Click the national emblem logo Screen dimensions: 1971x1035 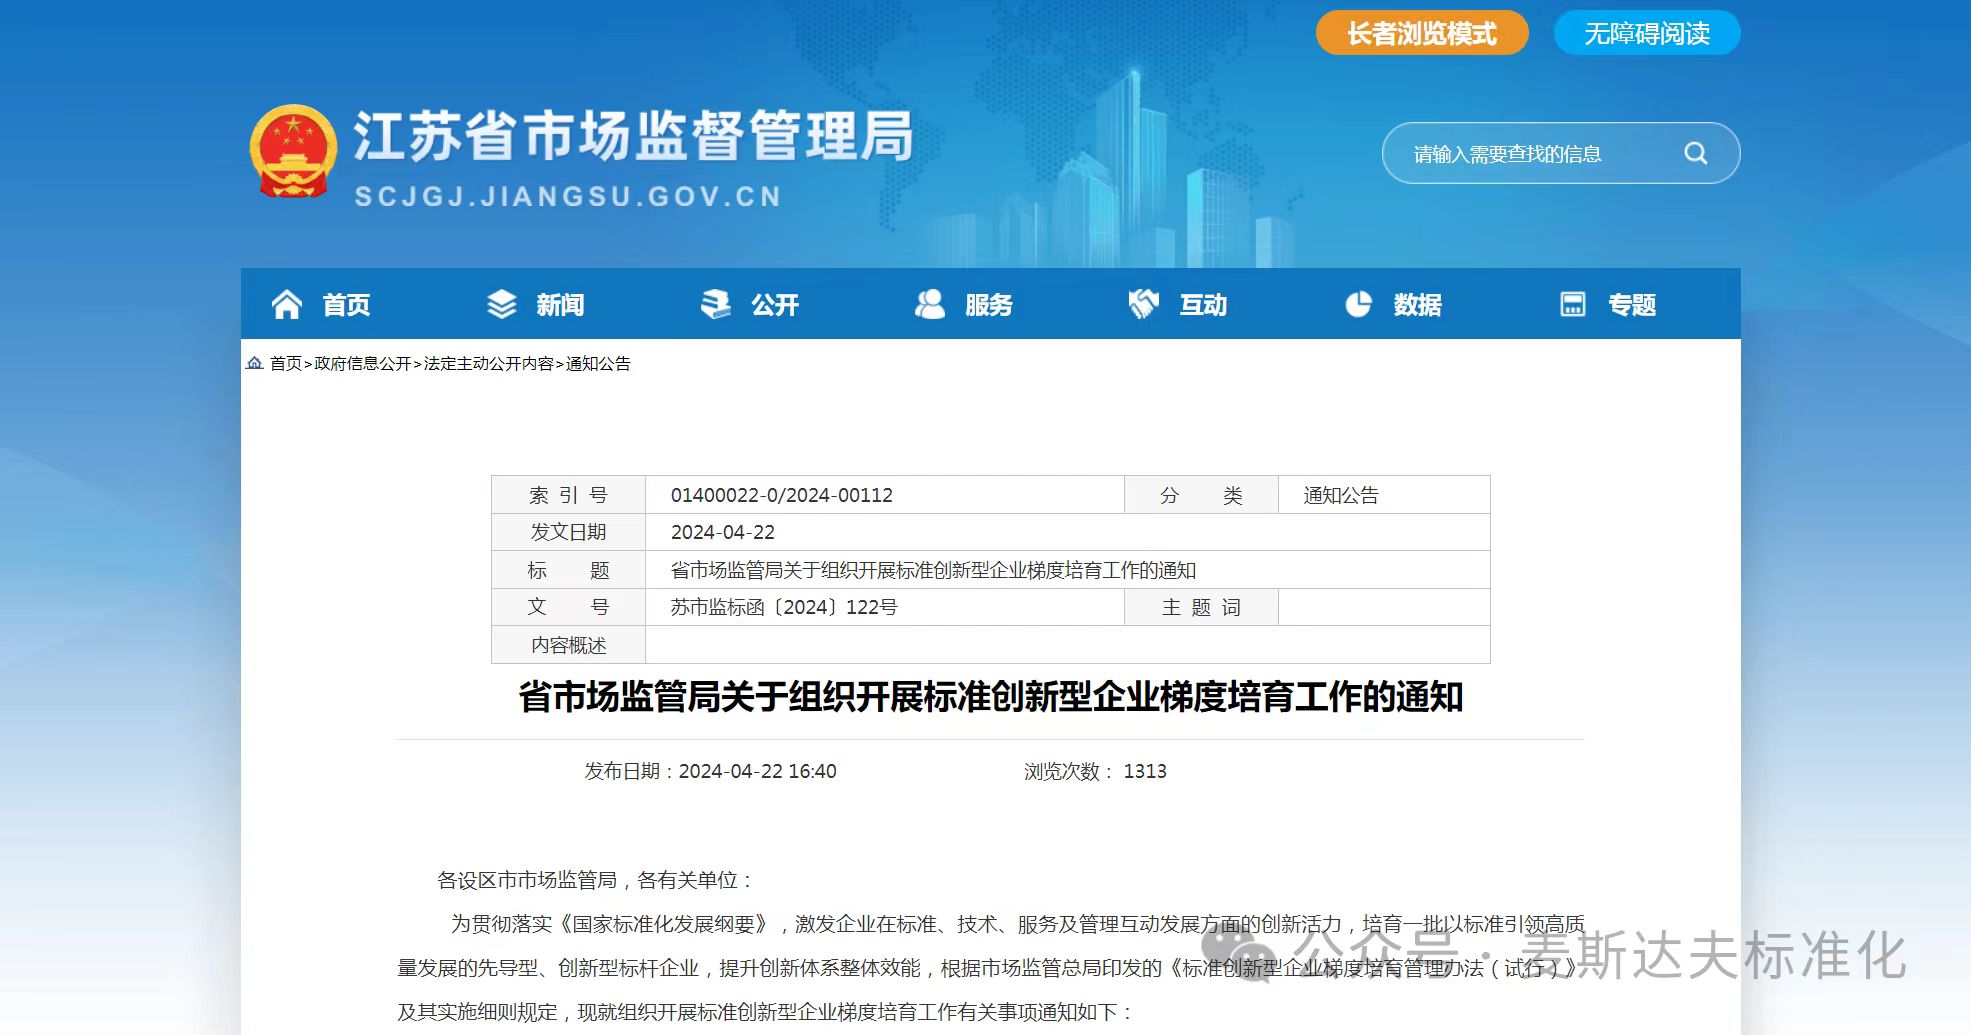pos(292,151)
